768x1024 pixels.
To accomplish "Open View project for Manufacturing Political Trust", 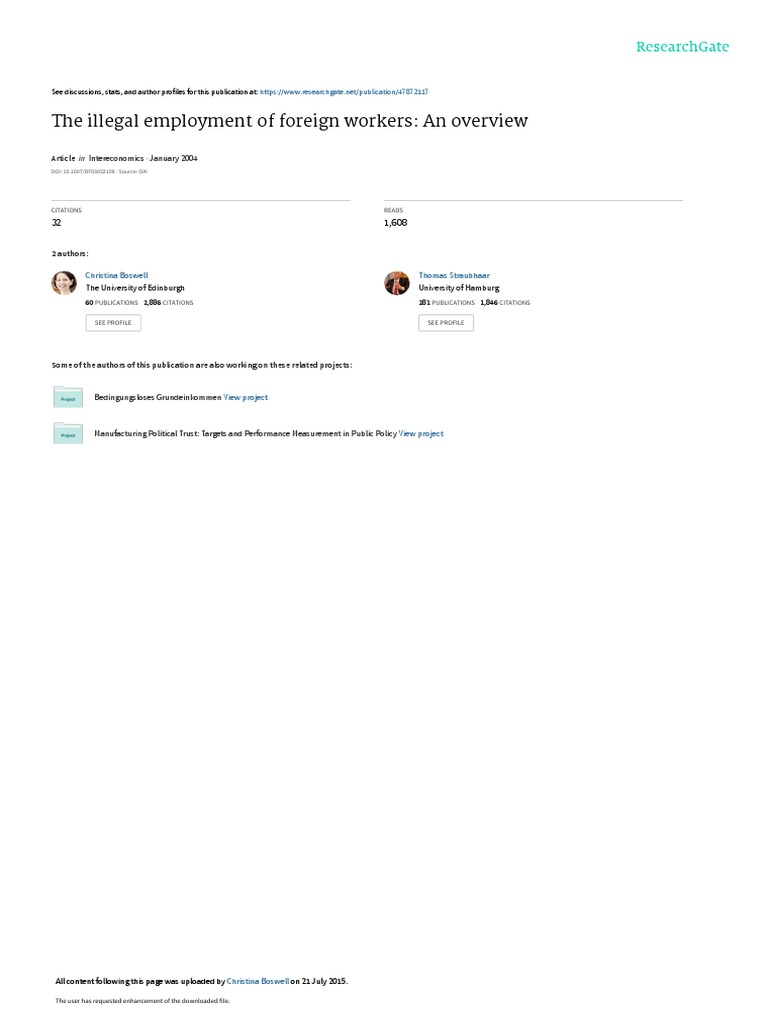I will coord(421,434).
